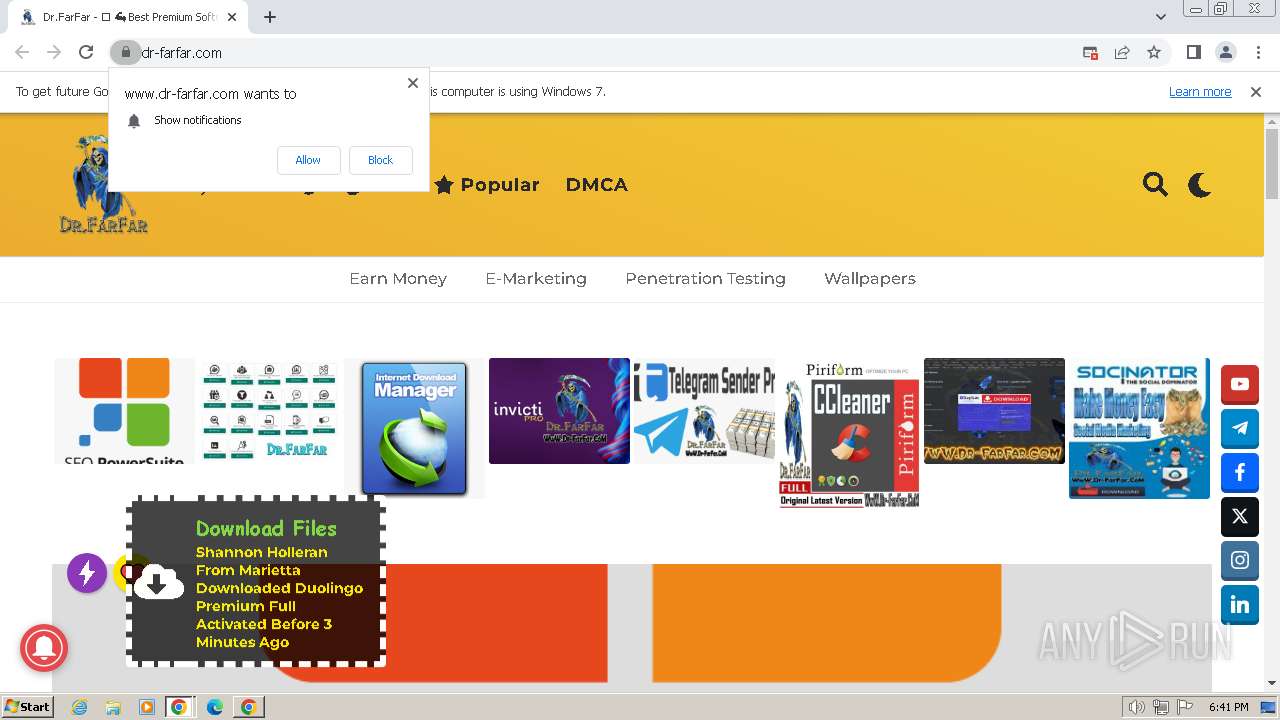Open the LinkedIn social sidebar icon
1280x720 pixels.
point(1240,604)
